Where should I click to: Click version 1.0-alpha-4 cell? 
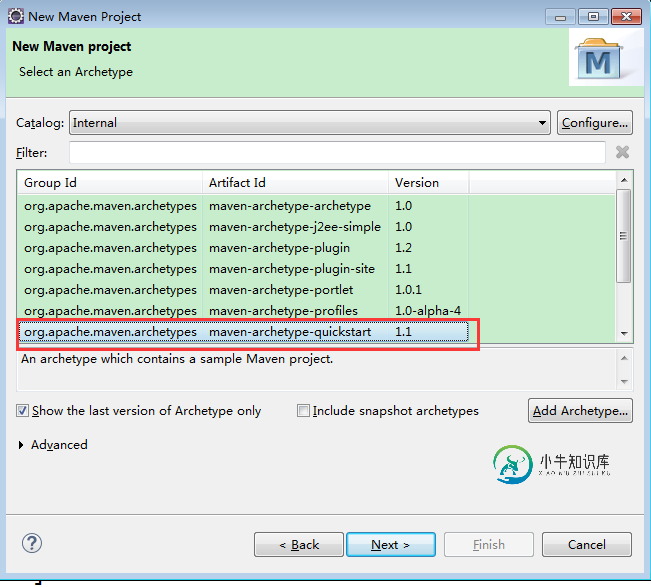[428, 311]
